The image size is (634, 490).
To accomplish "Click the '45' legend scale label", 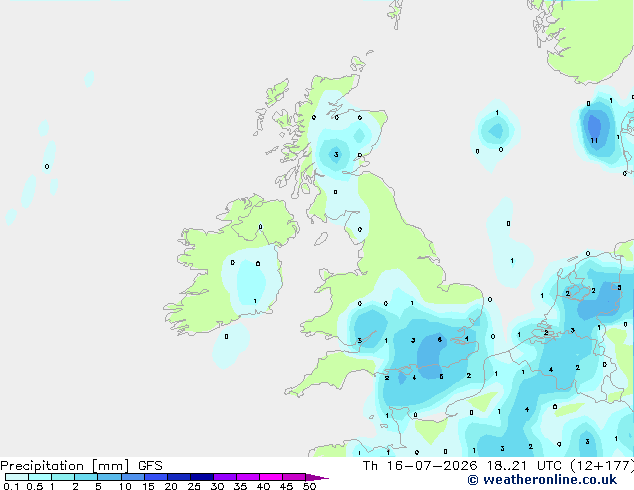I will tap(286, 486).
